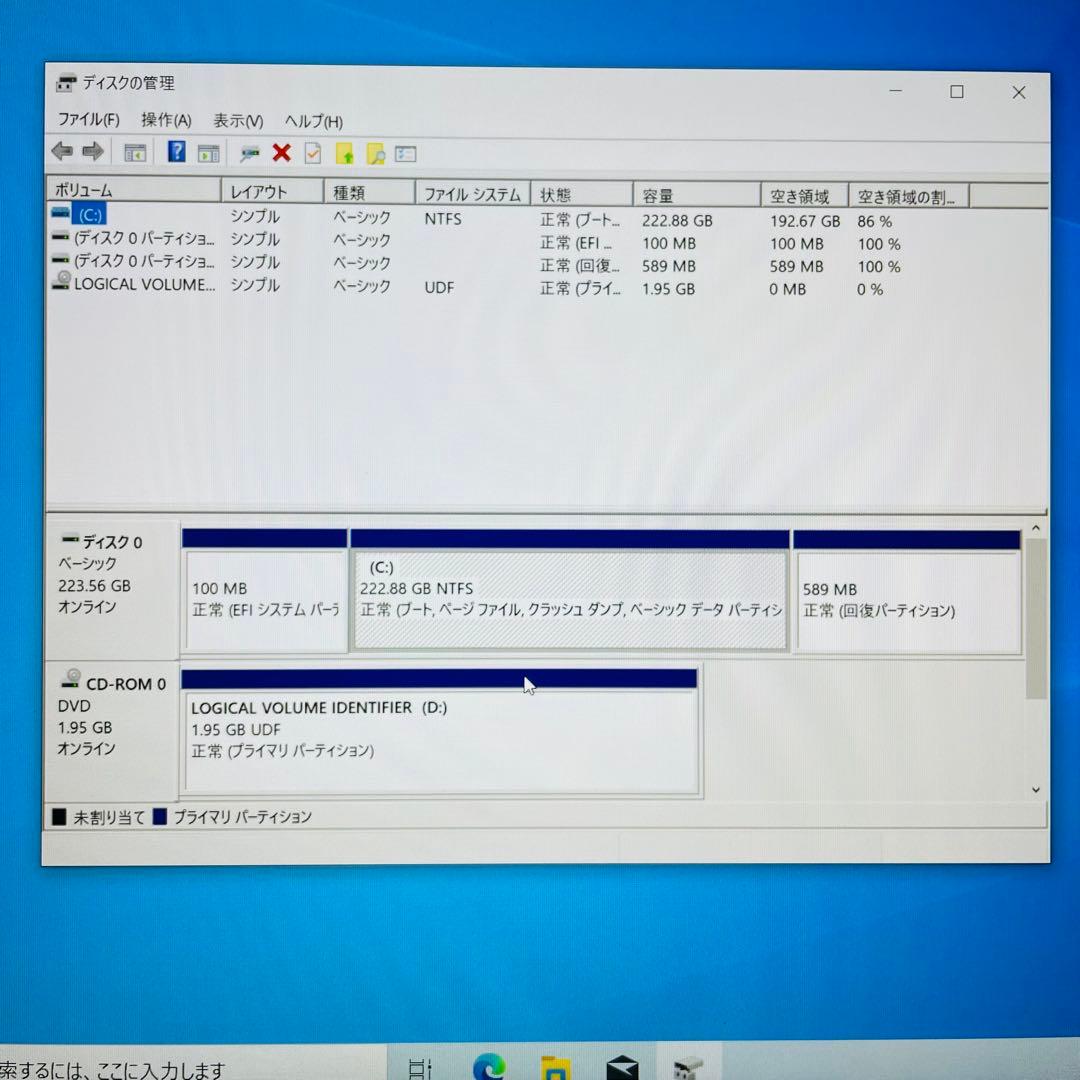The height and width of the screenshot is (1080, 1080).
Task: Open the 操作(A) menu
Action: point(164,120)
